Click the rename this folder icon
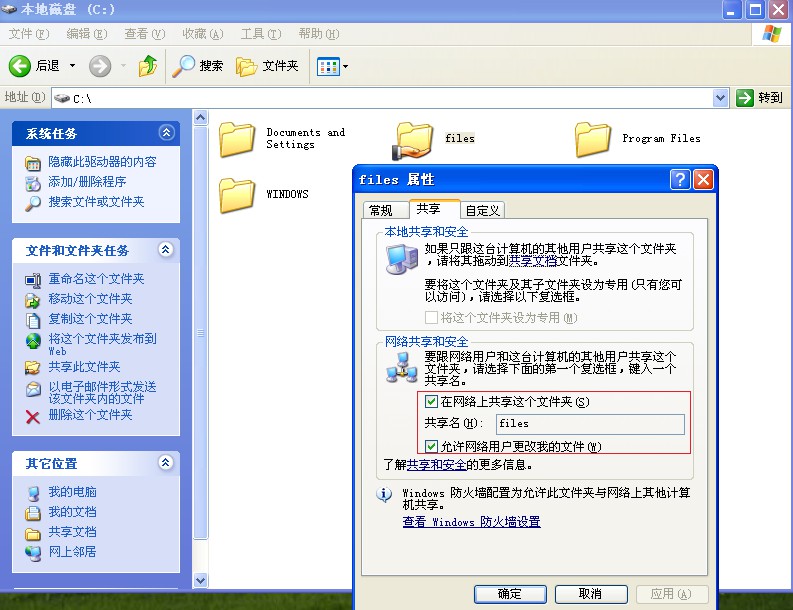This screenshot has height=610, width=793. 33,280
